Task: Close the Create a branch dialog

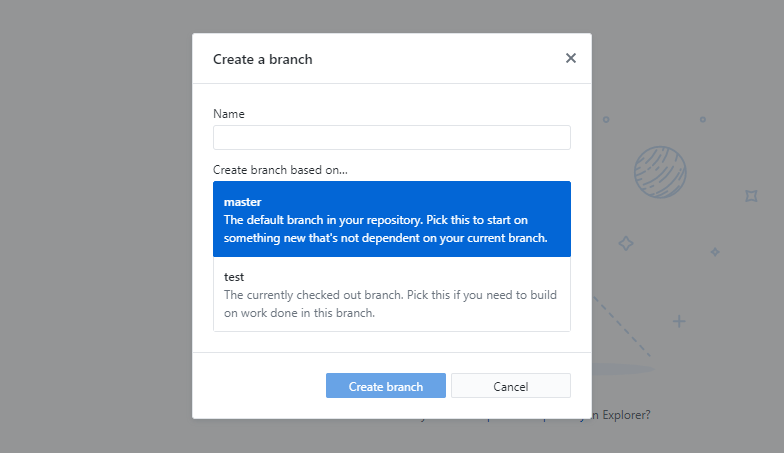Action: point(570,58)
